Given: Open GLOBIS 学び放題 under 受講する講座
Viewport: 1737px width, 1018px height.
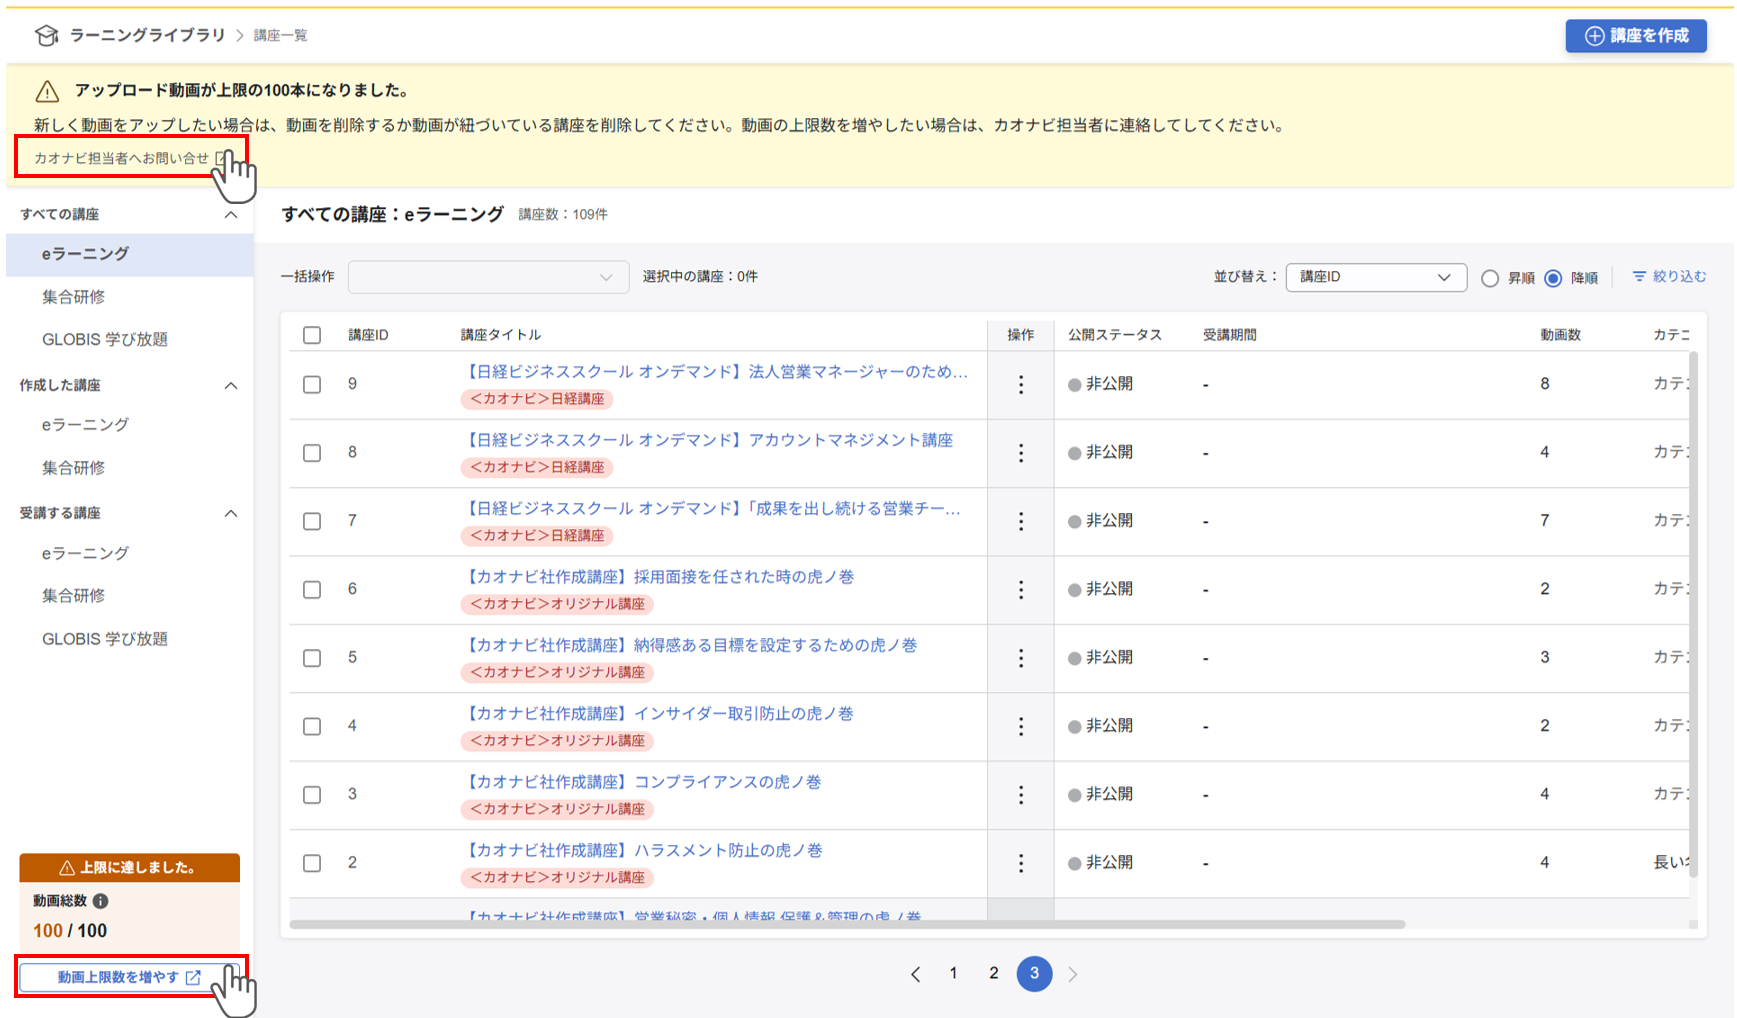Looking at the screenshot, I should [x=107, y=638].
